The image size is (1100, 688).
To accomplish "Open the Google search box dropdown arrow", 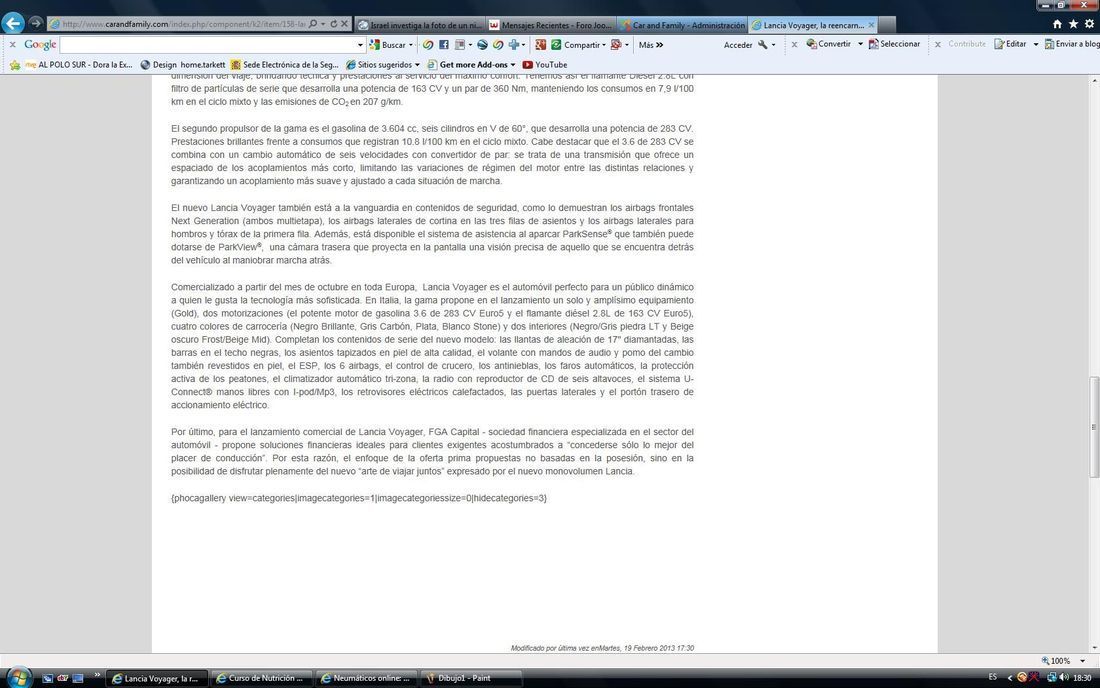I will pos(361,45).
